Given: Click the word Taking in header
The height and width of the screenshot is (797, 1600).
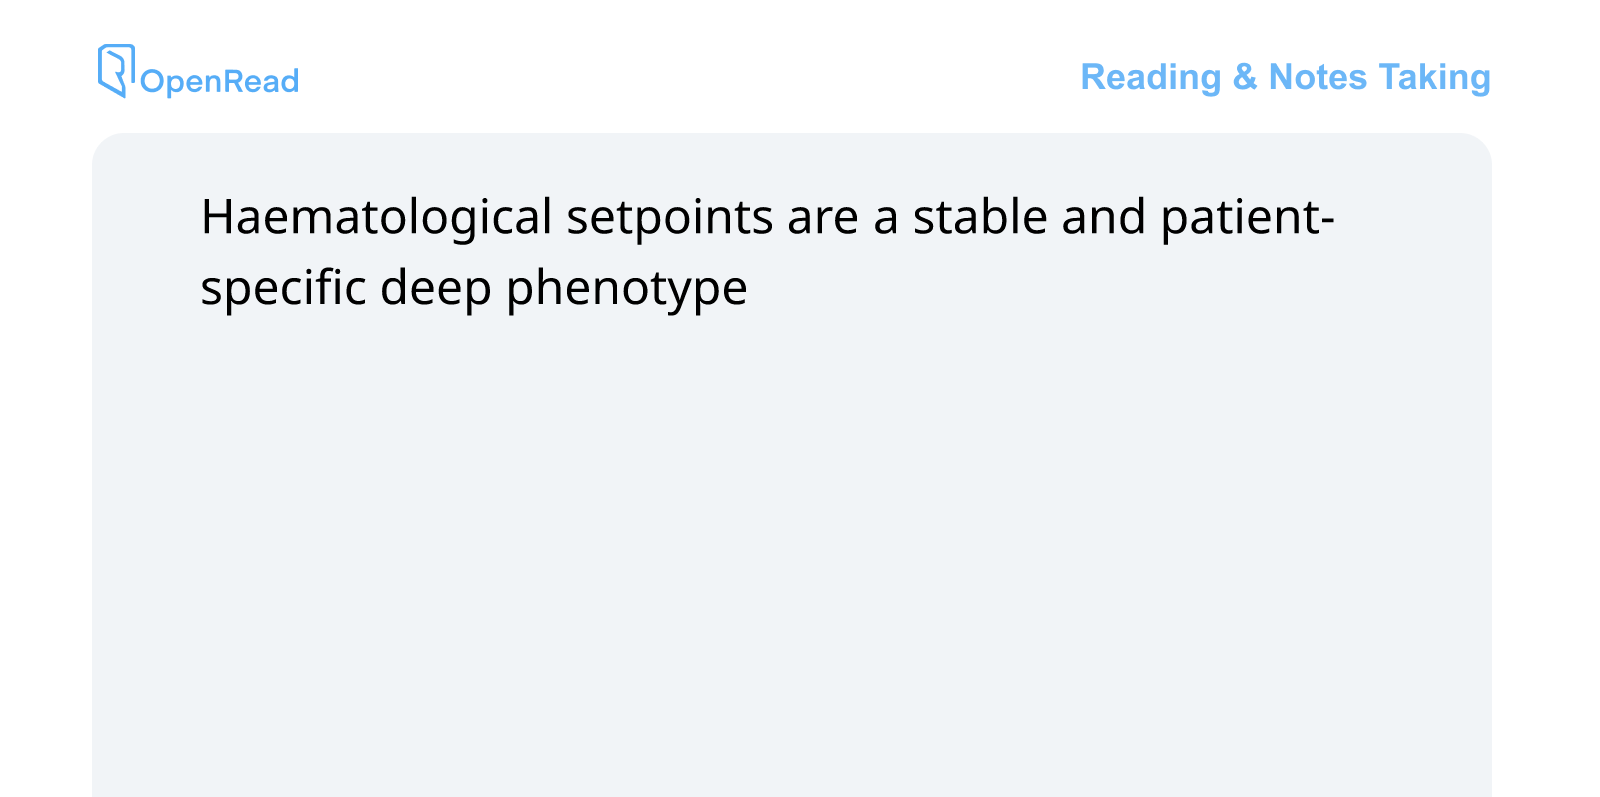Looking at the screenshot, I should pyautogui.click(x=1435, y=77).
